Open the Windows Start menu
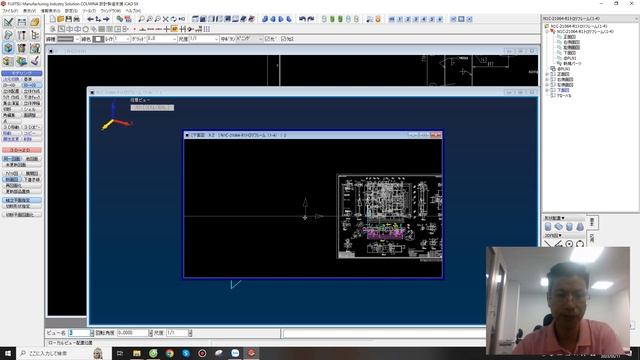The width and height of the screenshot is (640, 360). click(7, 353)
